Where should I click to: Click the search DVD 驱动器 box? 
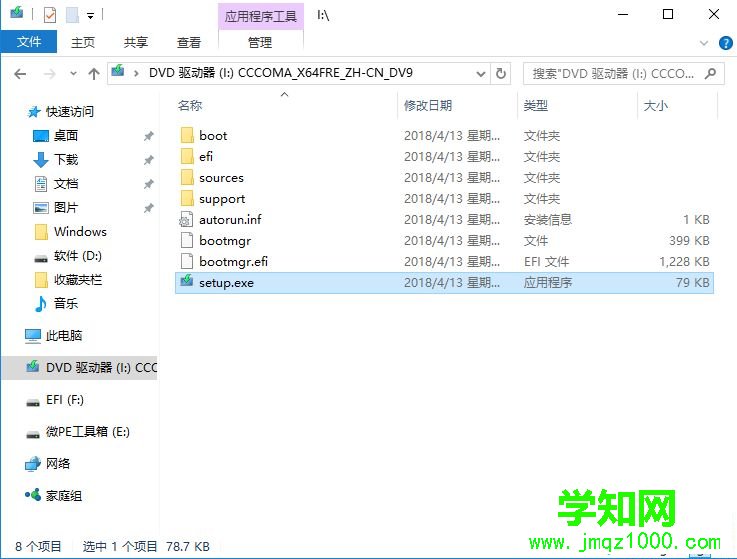pos(623,74)
